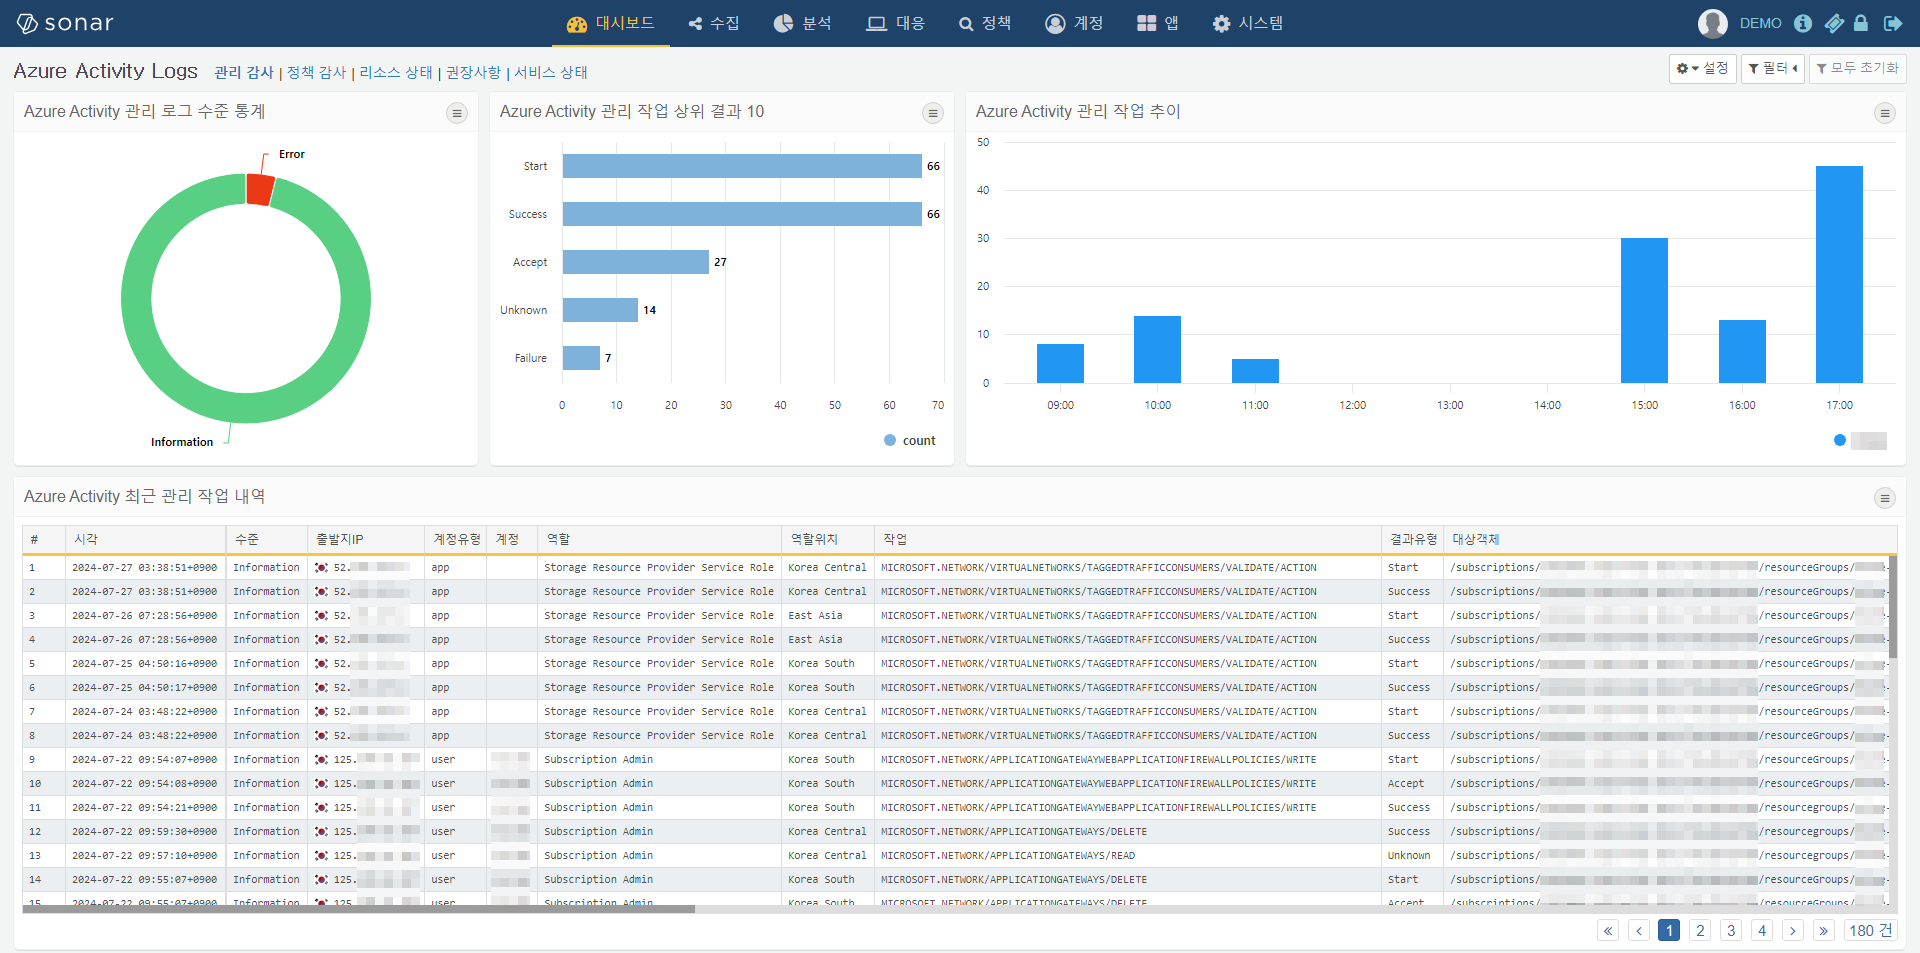The height and width of the screenshot is (953, 1920).
Task: Click the 모두 초기화 reset all button
Action: [x=1858, y=68]
